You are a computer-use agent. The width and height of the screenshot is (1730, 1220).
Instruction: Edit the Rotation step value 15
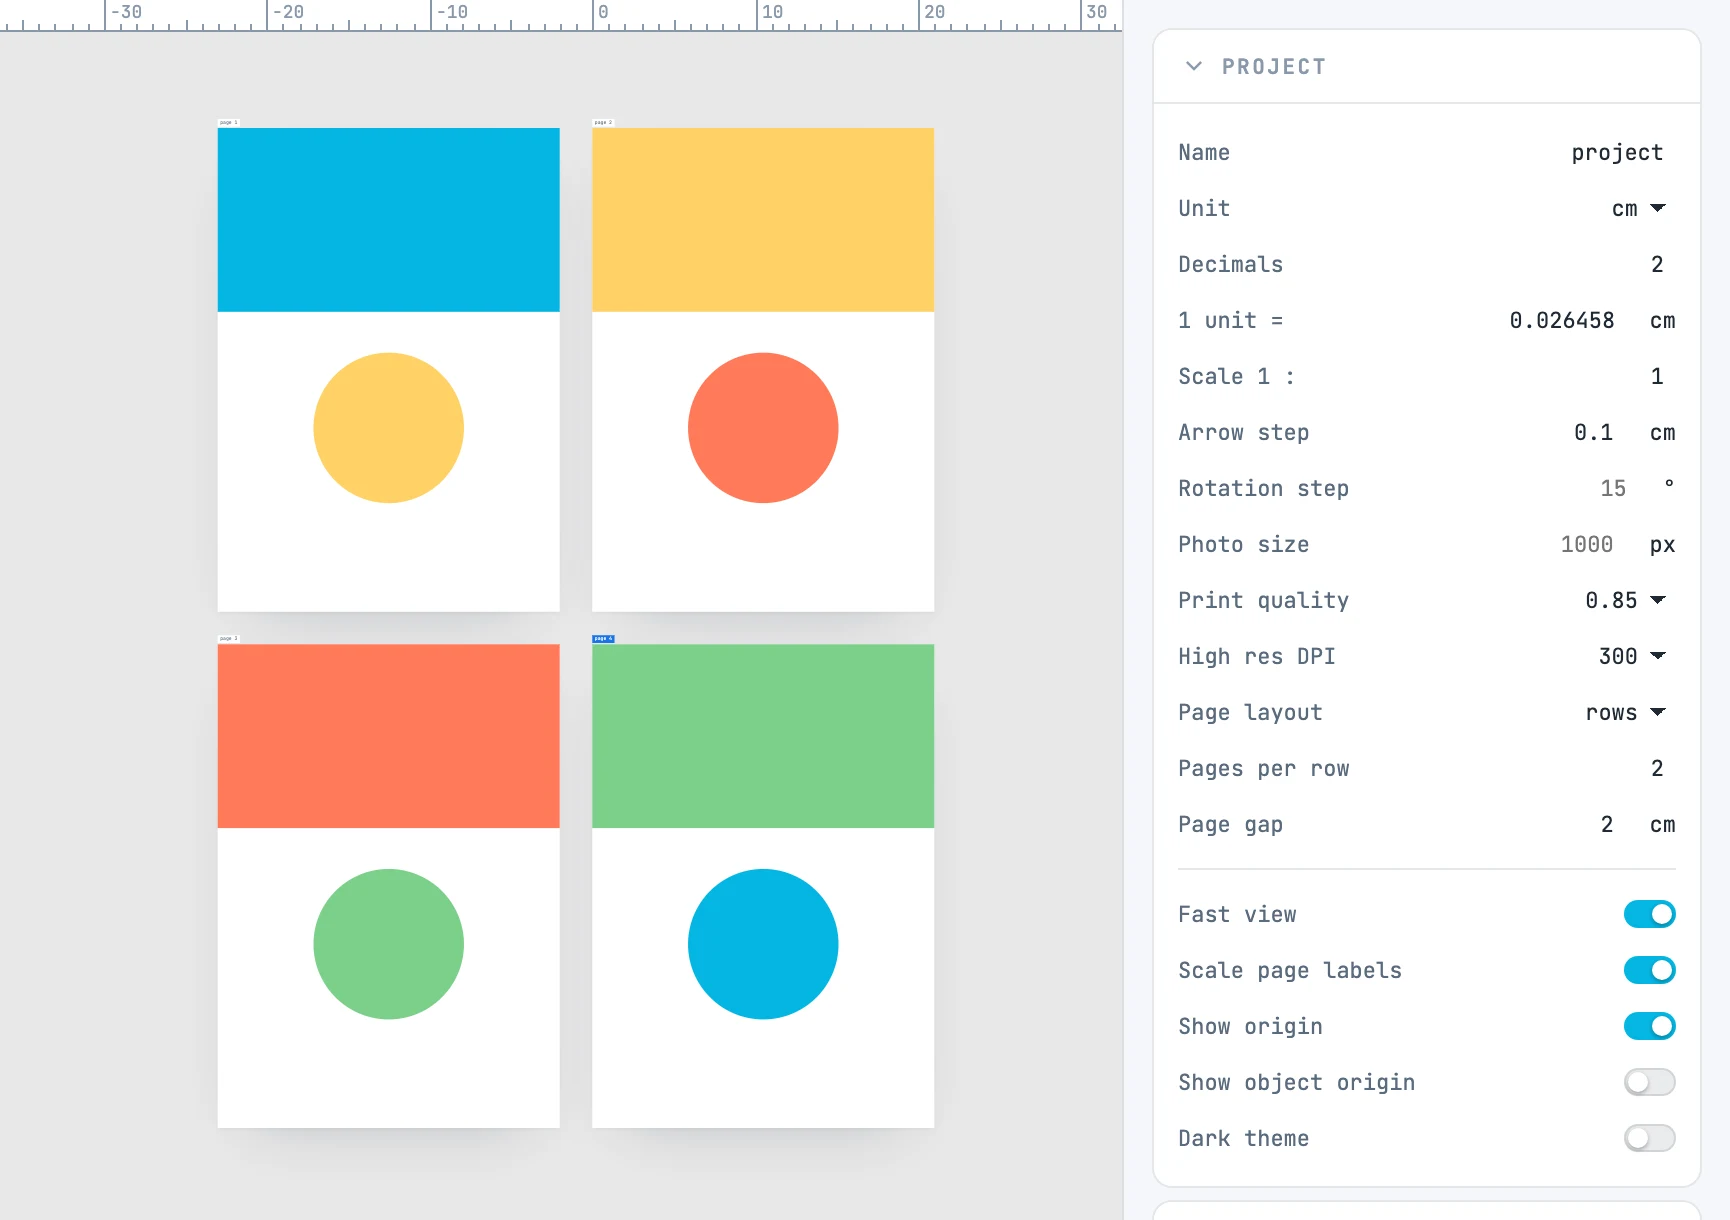point(1612,488)
